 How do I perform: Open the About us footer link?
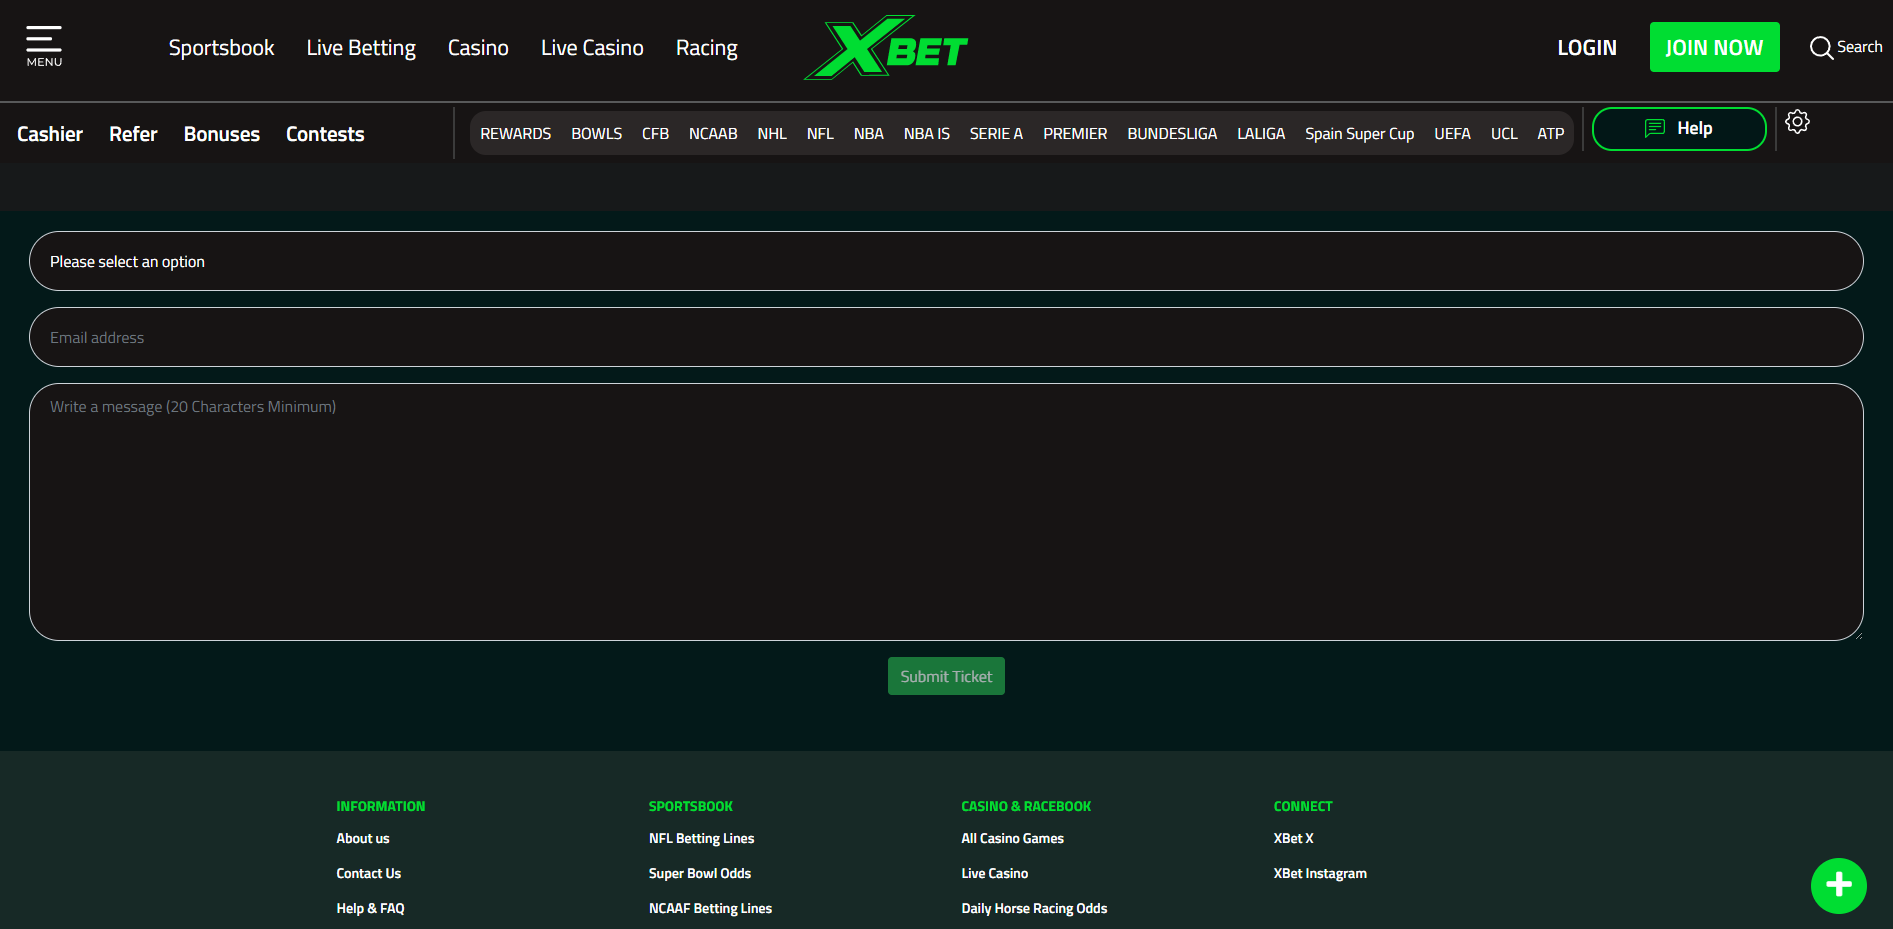[x=362, y=838]
